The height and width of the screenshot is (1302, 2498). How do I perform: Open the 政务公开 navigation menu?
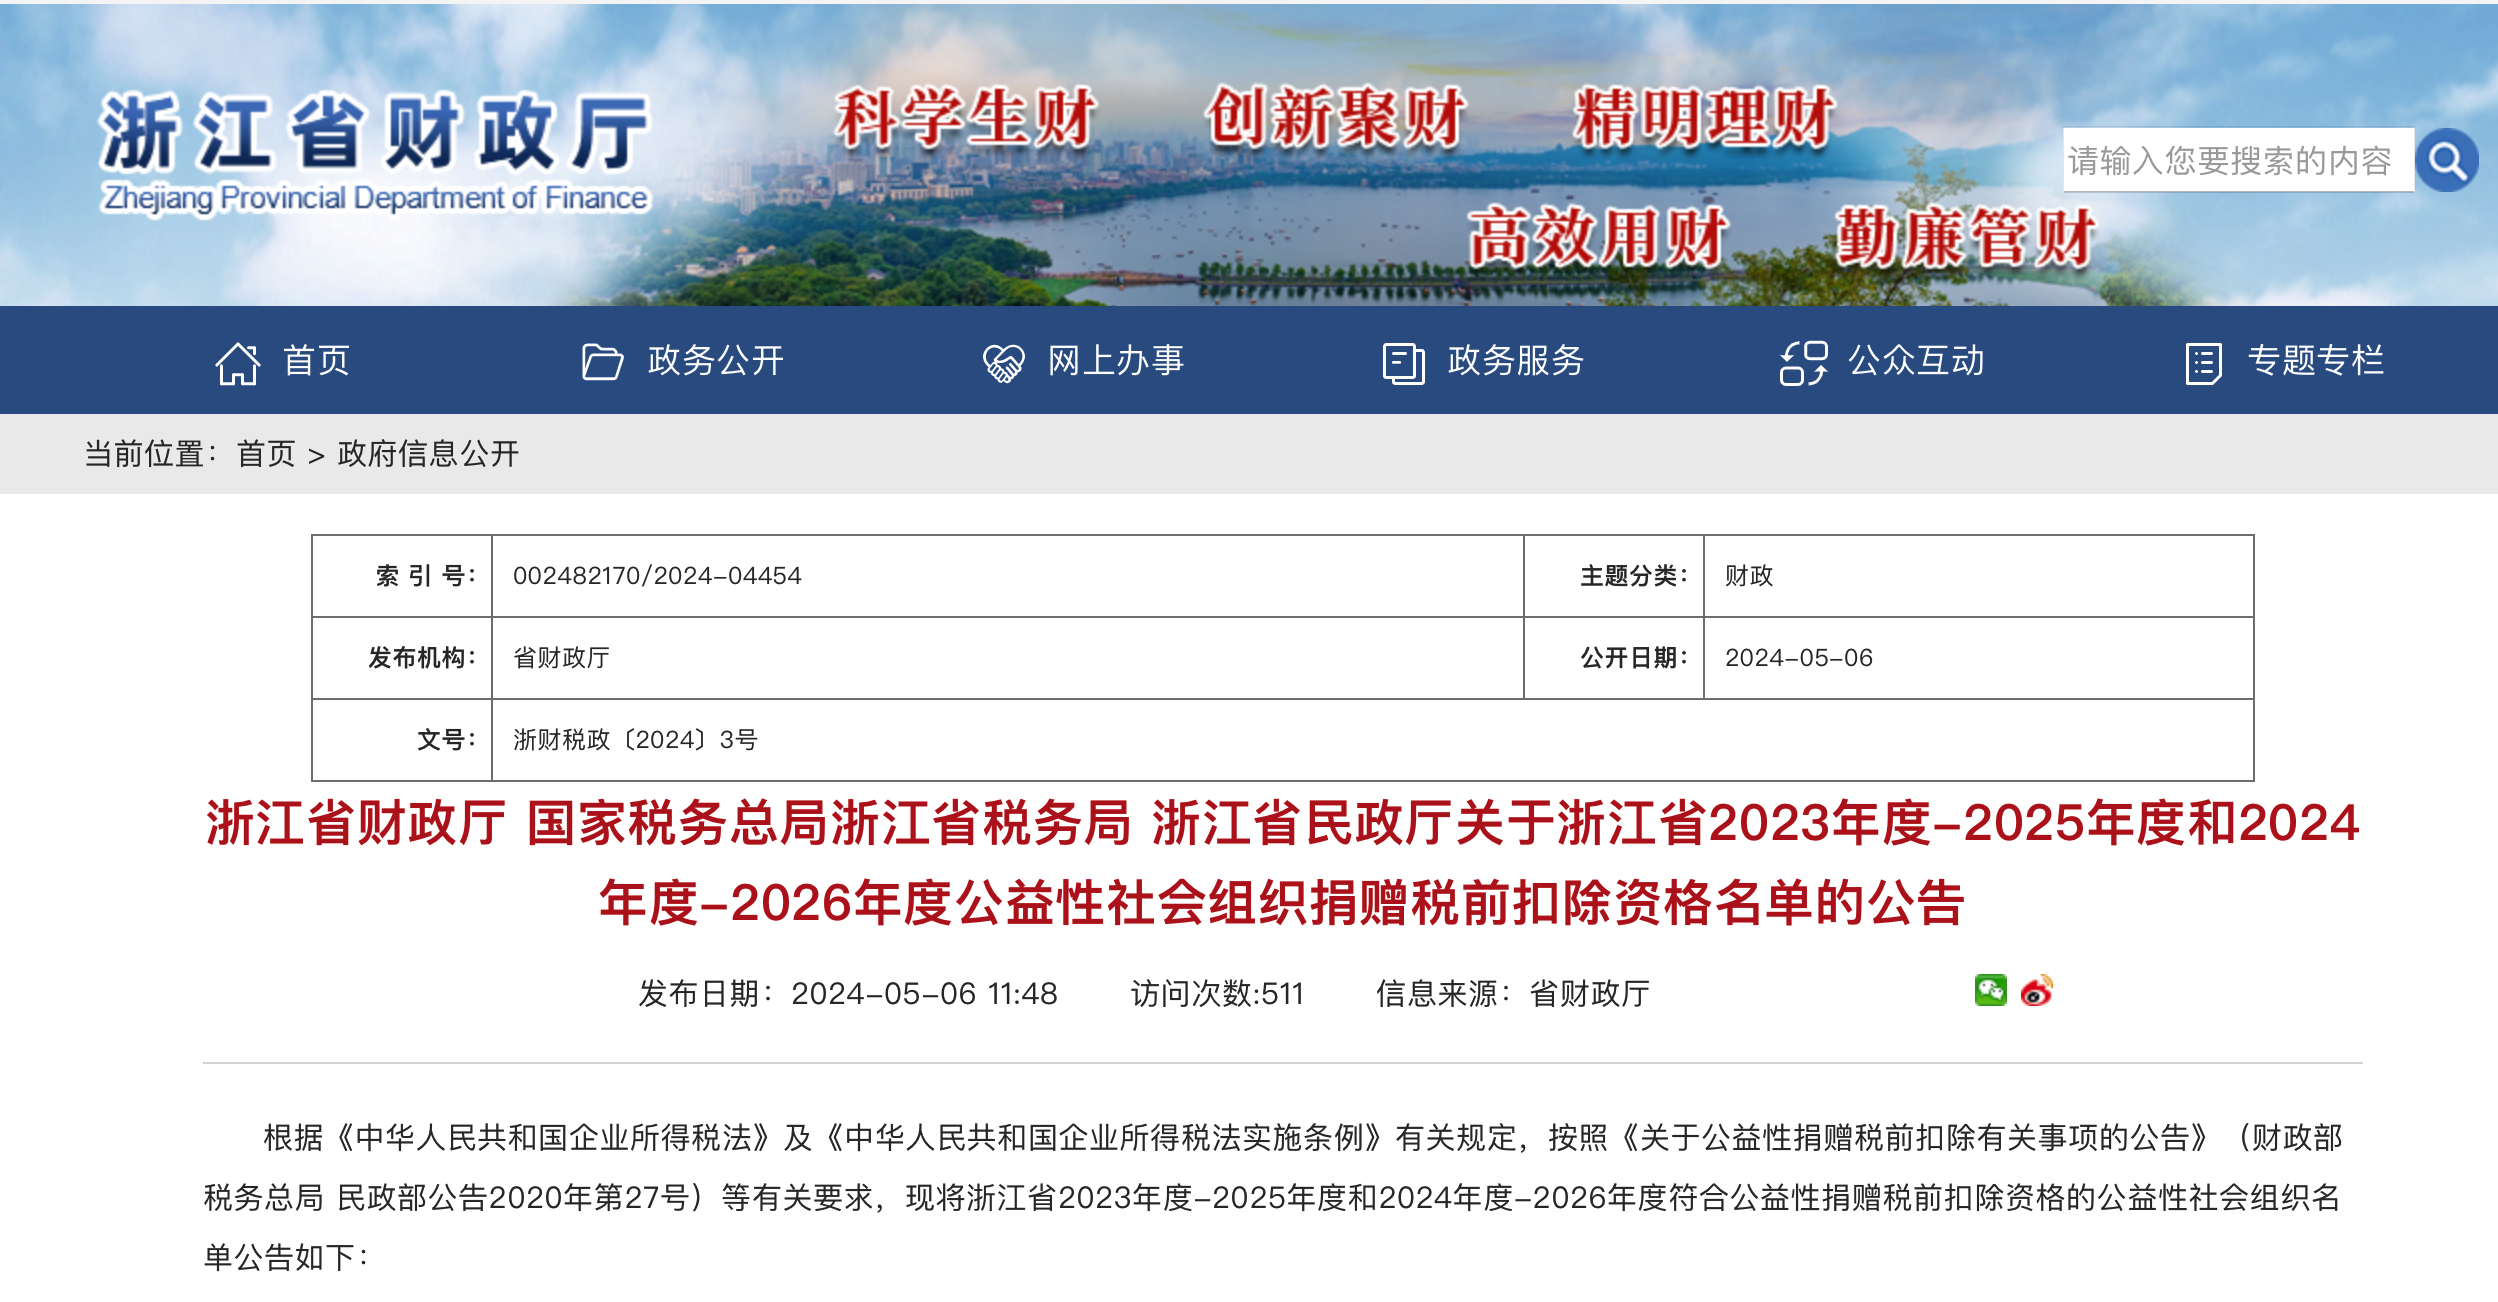tap(716, 360)
